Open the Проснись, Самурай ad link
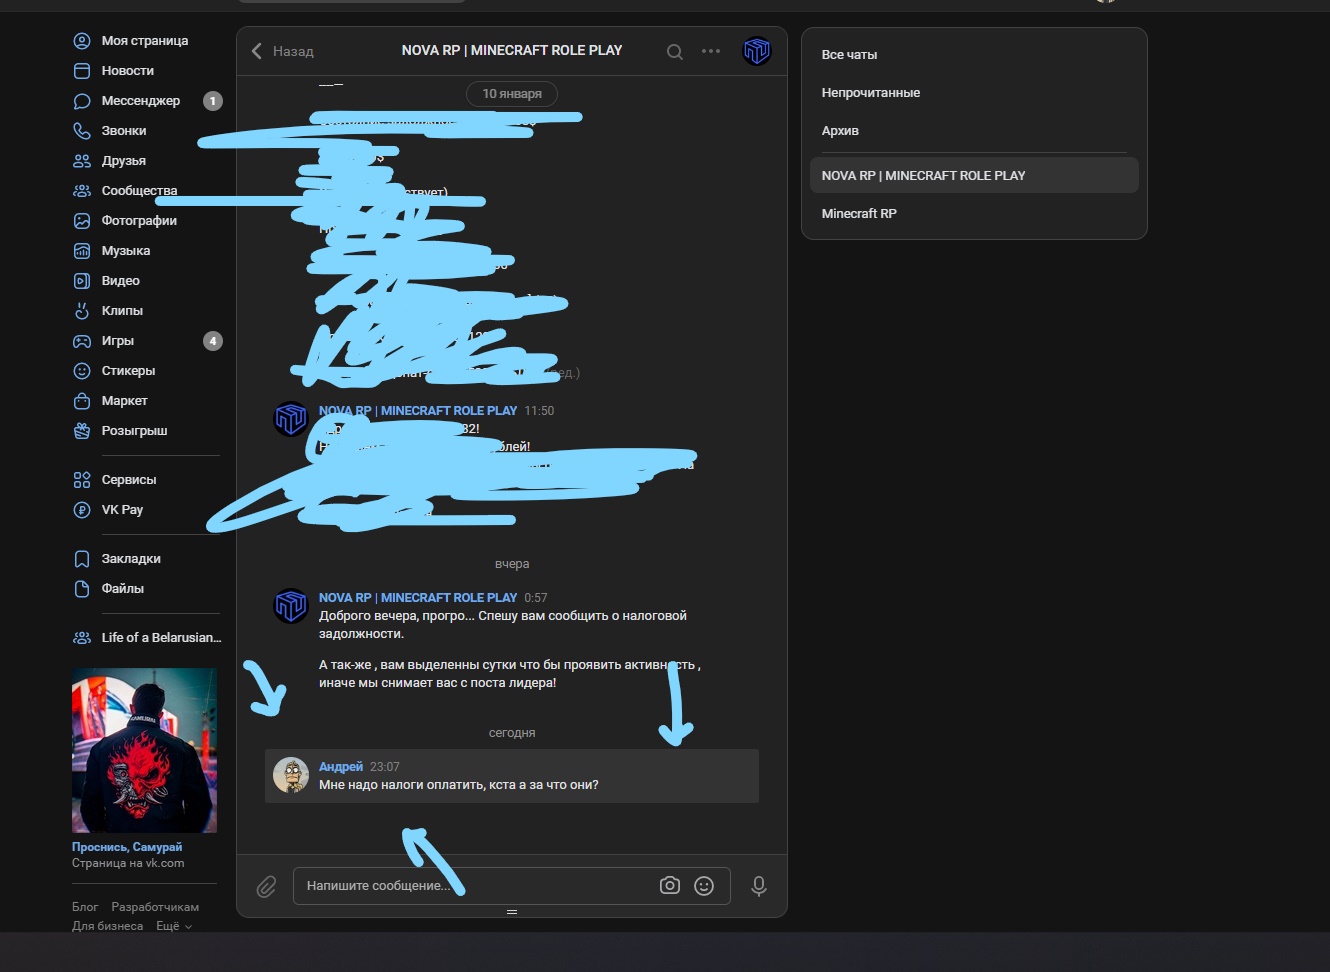The image size is (1330, 972). [x=127, y=847]
